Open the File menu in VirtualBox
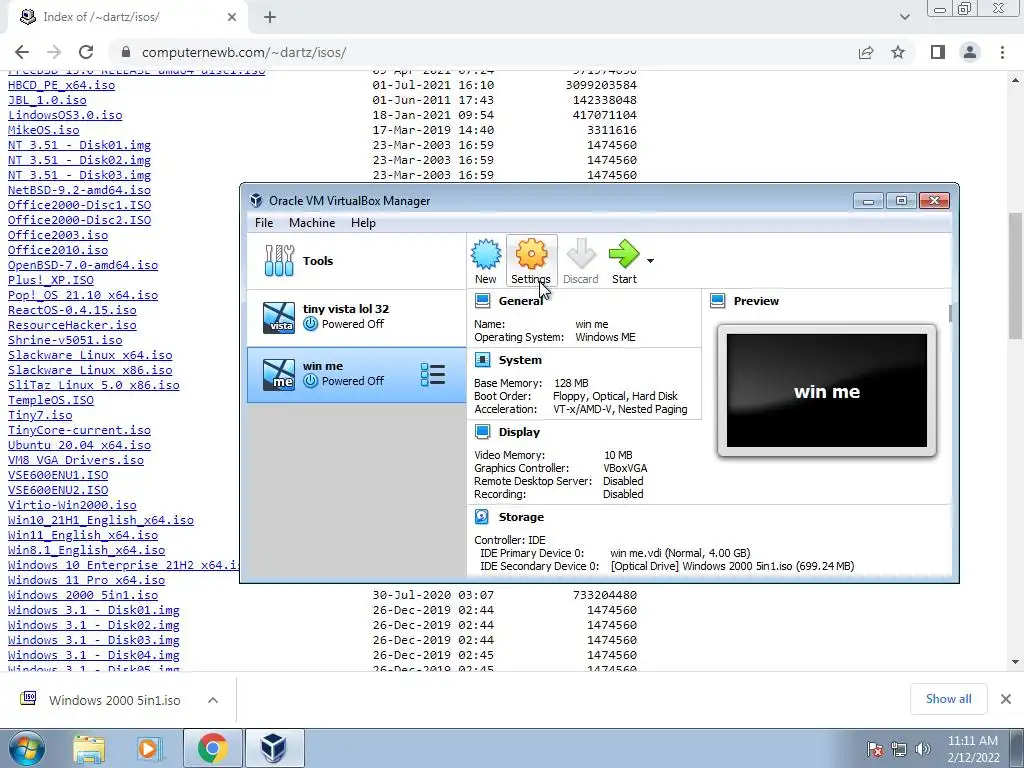This screenshot has width=1024, height=768. click(264, 223)
